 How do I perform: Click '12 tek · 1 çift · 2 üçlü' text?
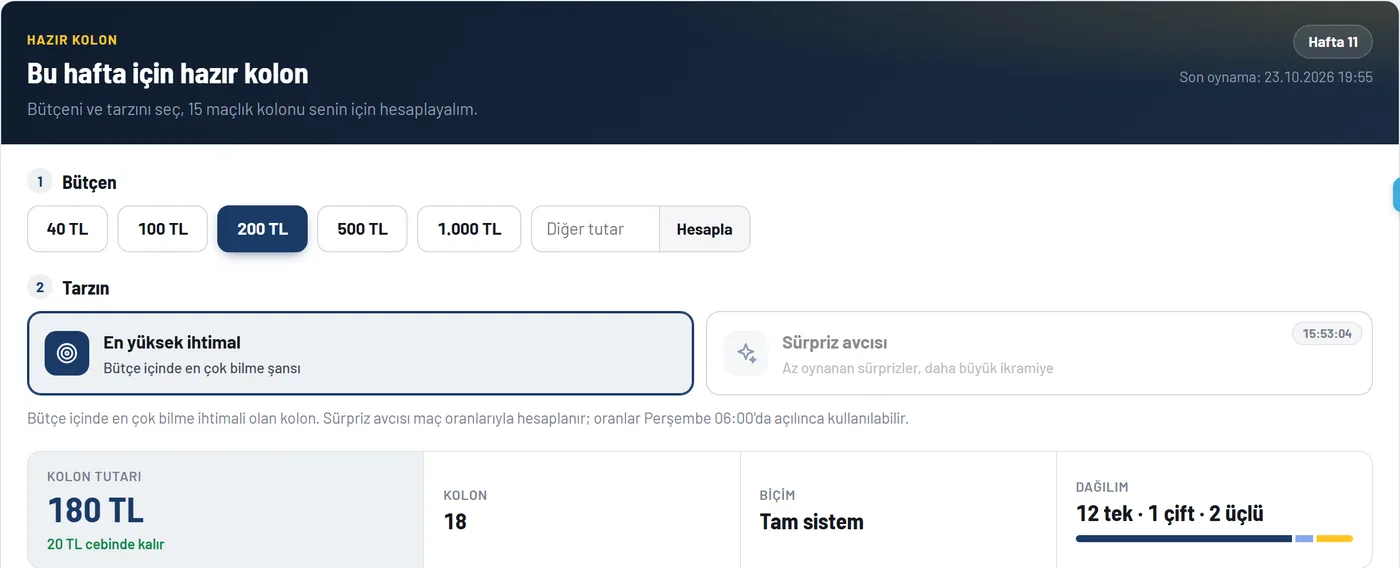click(1170, 513)
